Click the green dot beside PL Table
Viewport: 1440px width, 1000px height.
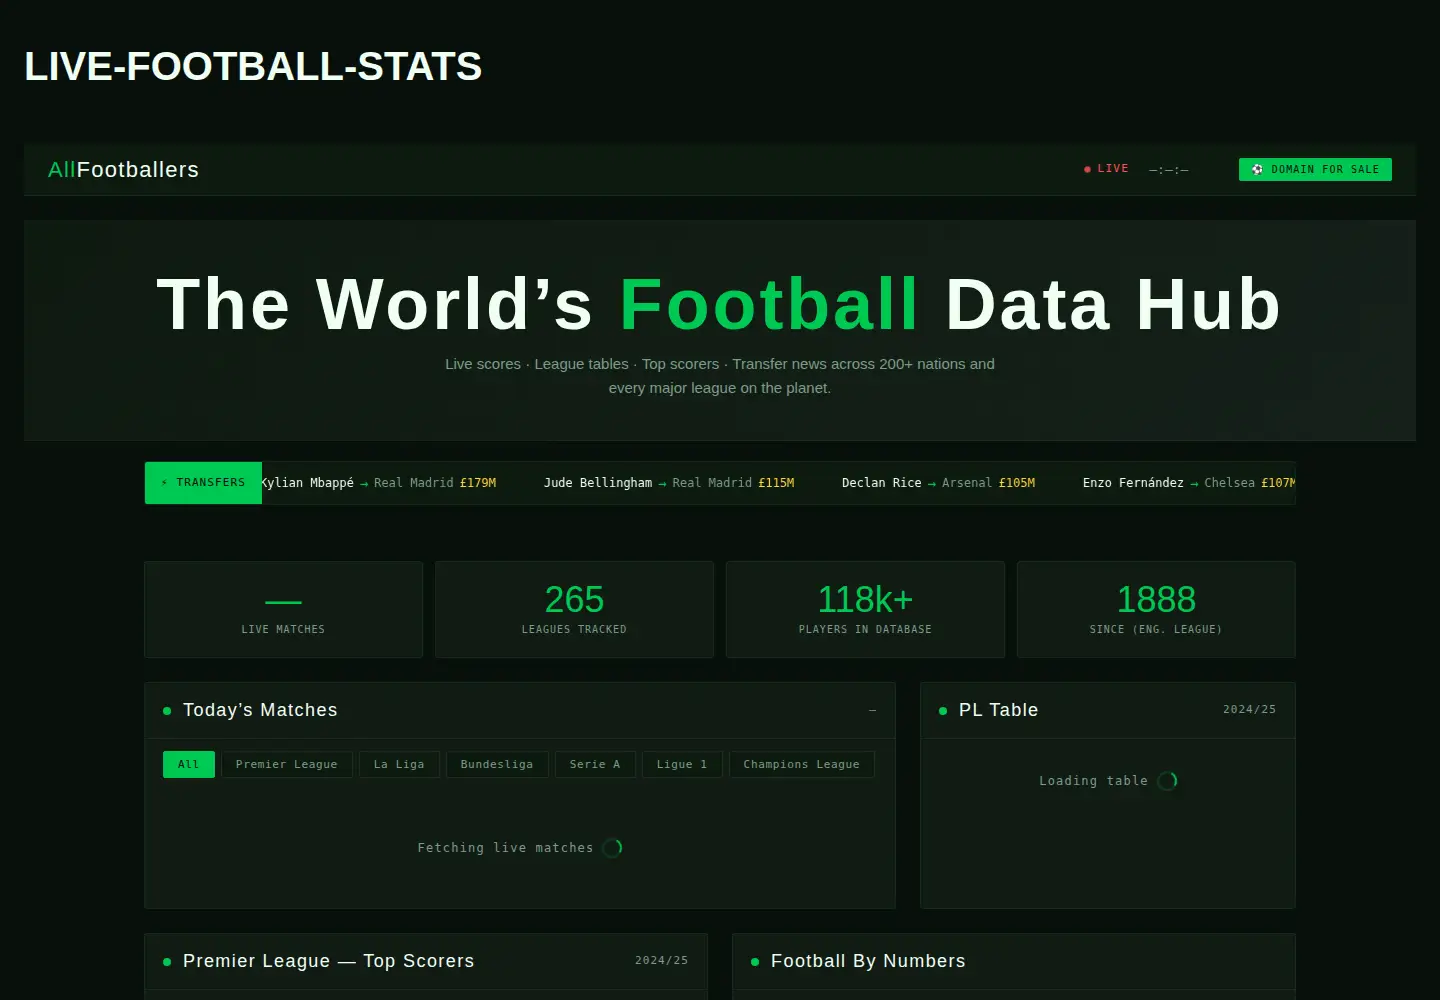pos(943,711)
